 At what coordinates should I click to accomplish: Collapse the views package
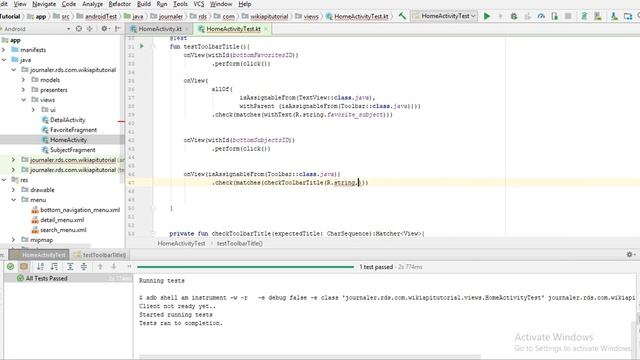click(x=24, y=100)
